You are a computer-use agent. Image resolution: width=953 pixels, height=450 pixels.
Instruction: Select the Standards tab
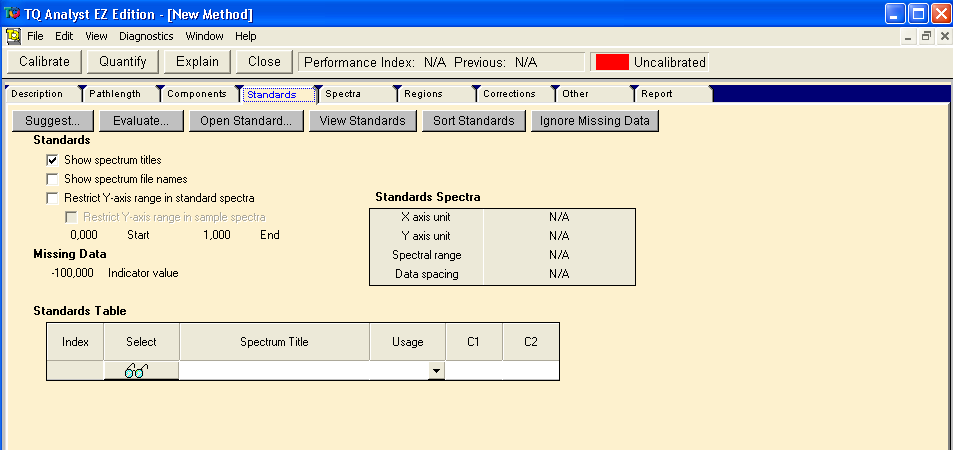point(278,94)
